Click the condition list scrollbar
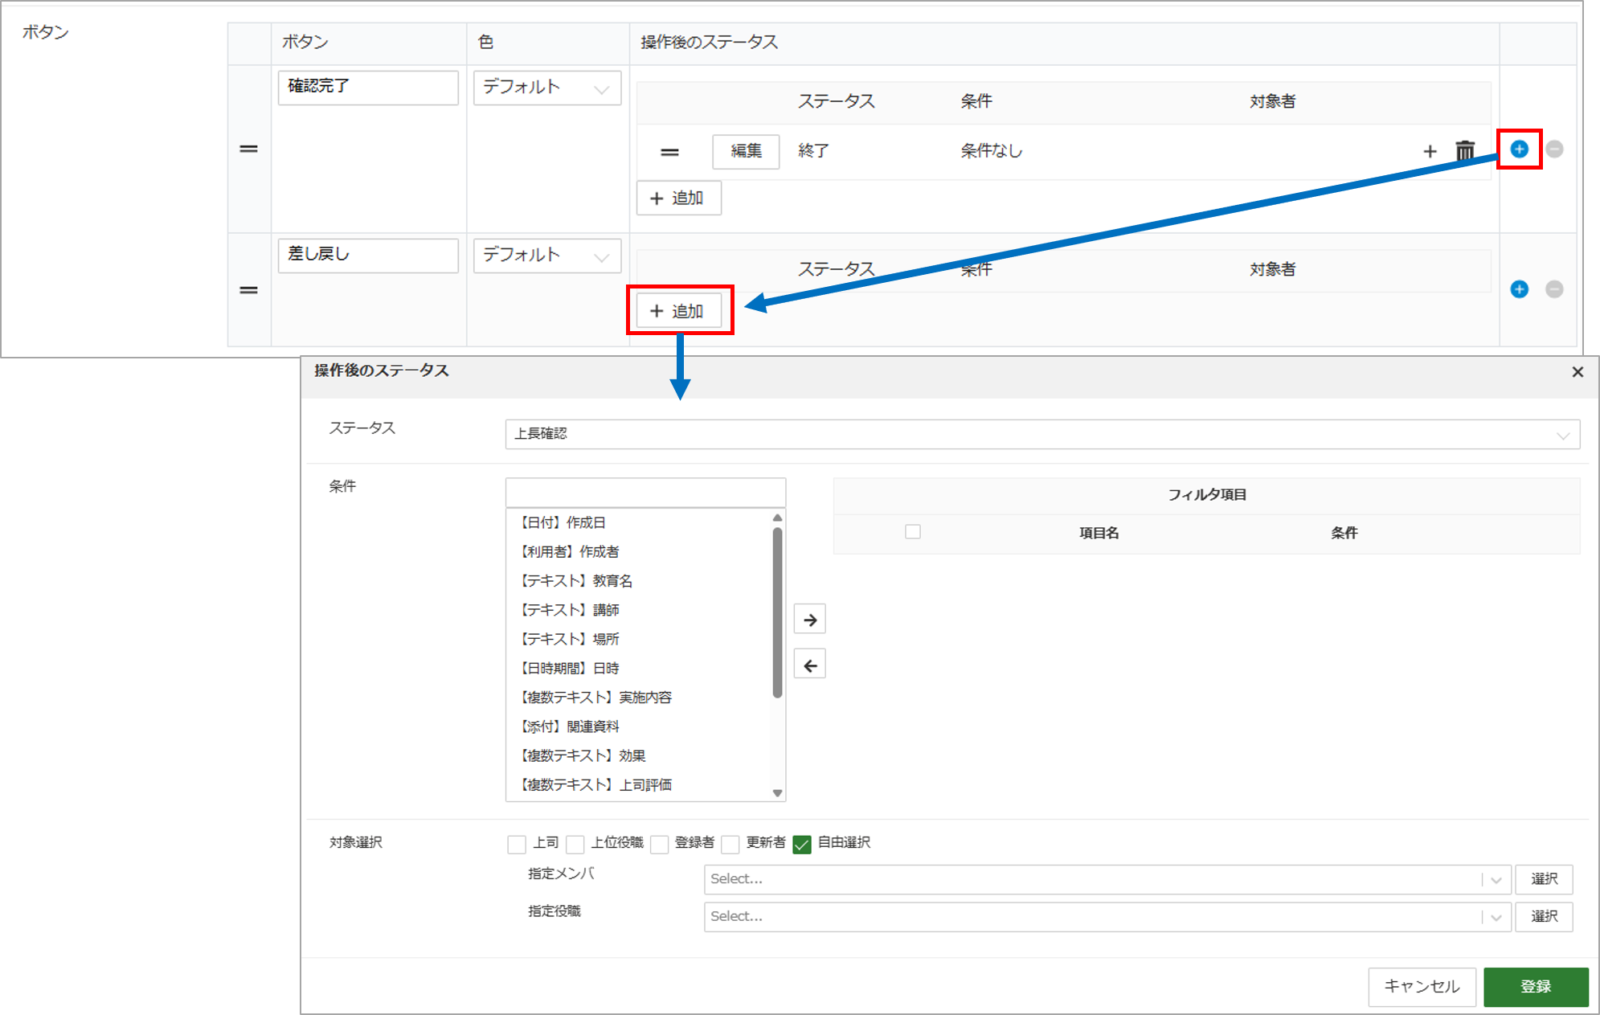Viewport: 1600px width, 1015px height. 777,612
